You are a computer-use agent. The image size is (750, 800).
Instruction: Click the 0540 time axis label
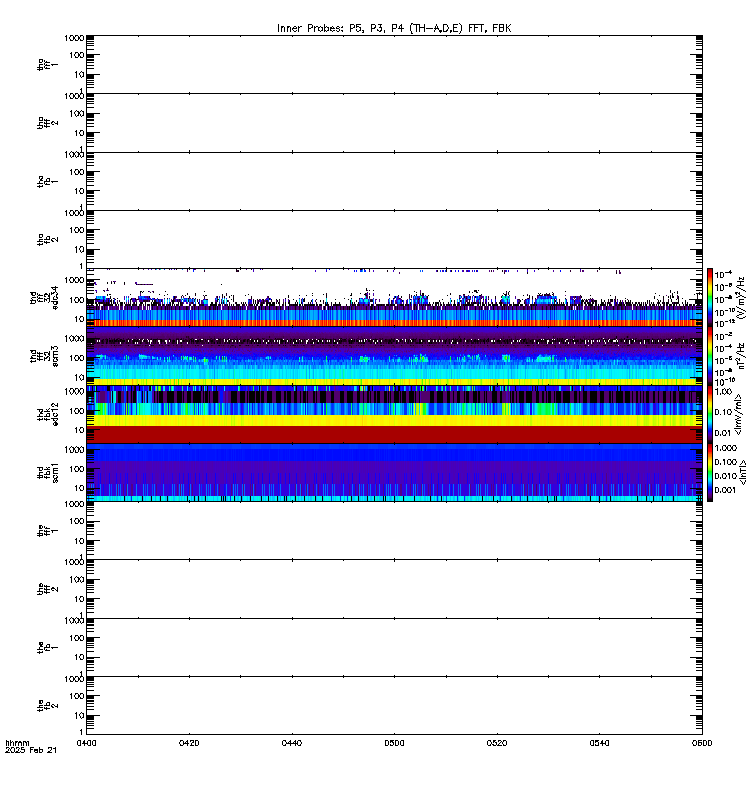599,743
